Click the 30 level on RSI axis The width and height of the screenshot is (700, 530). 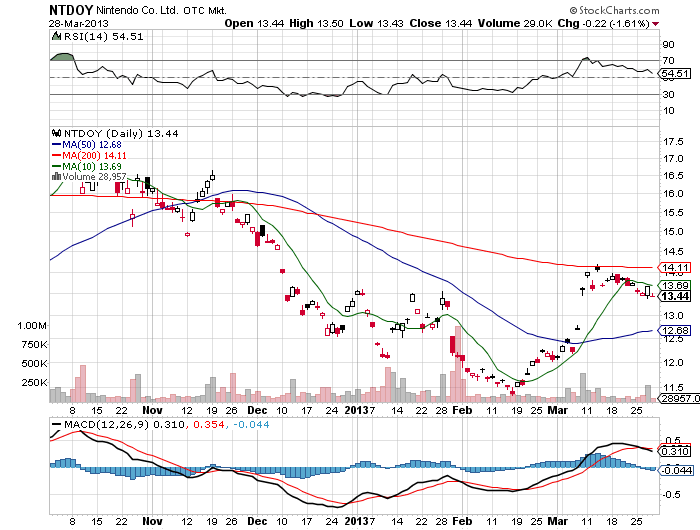coord(669,95)
